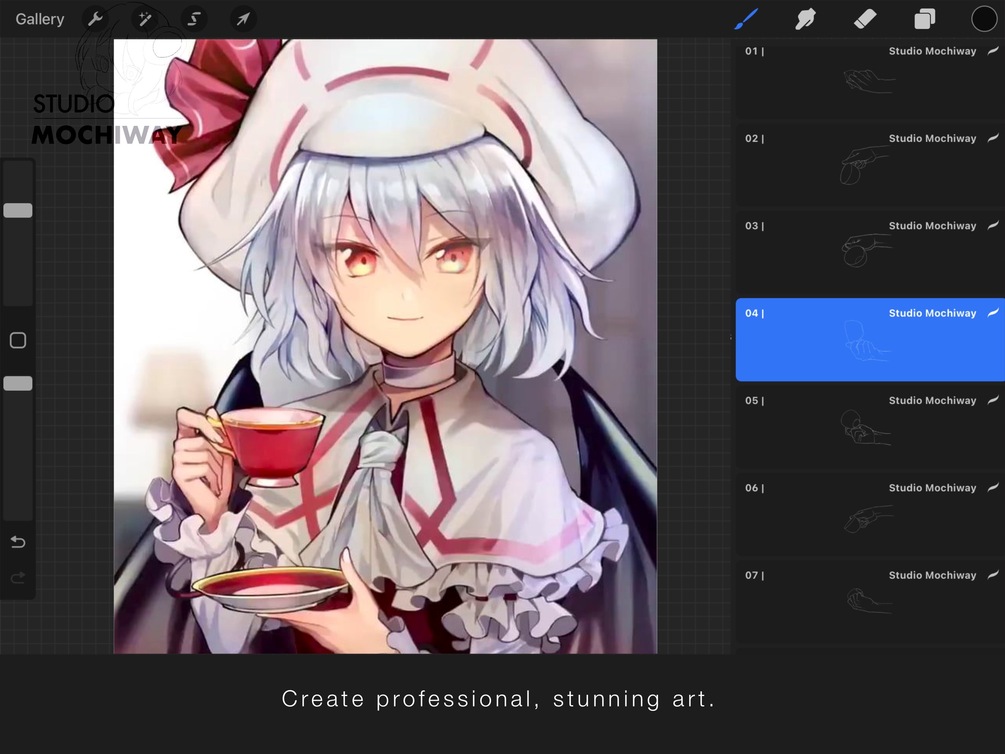Select brush 02 Studio Mochiway
Image resolution: width=1005 pixels, height=754 pixels.
(870, 165)
